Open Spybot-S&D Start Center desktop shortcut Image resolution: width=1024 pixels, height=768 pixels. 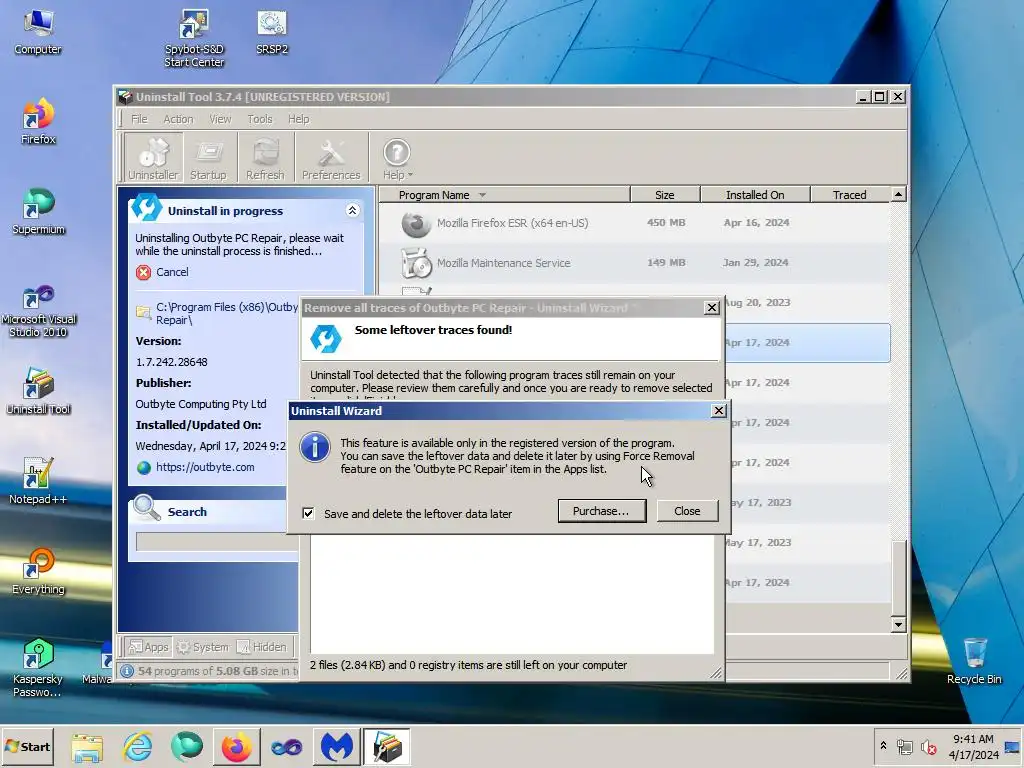click(194, 39)
